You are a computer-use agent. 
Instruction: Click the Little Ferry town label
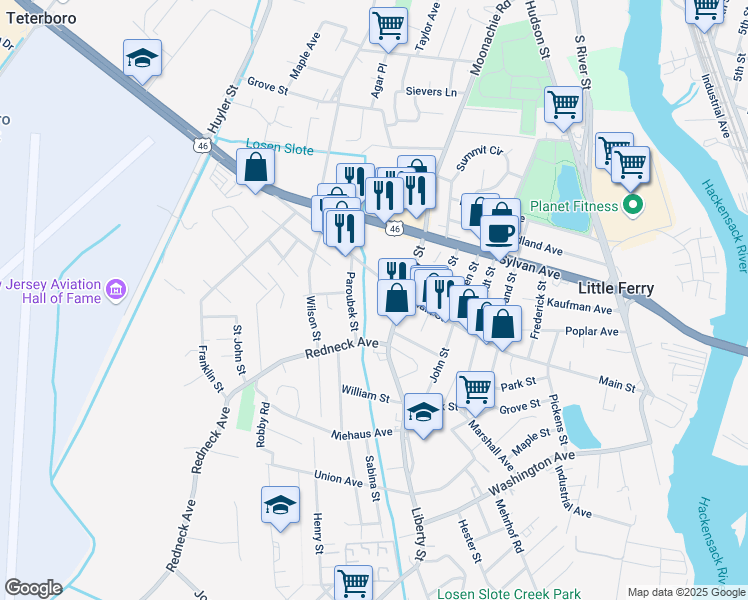[616, 288]
